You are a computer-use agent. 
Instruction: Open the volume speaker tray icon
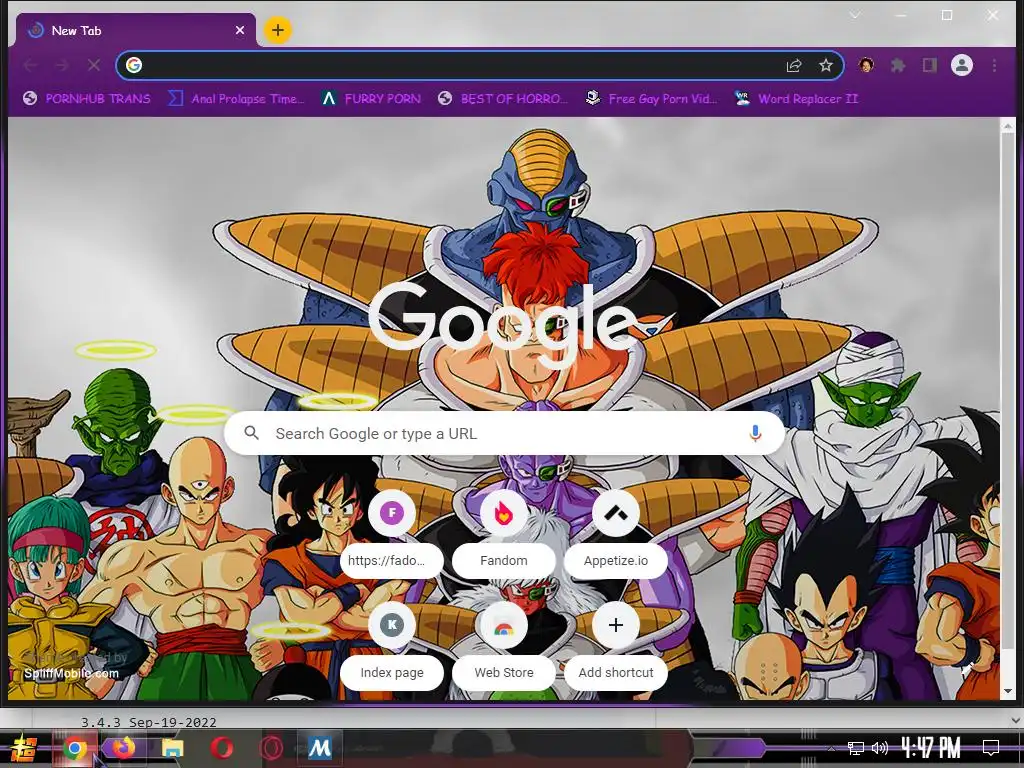[x=880, y=748]
